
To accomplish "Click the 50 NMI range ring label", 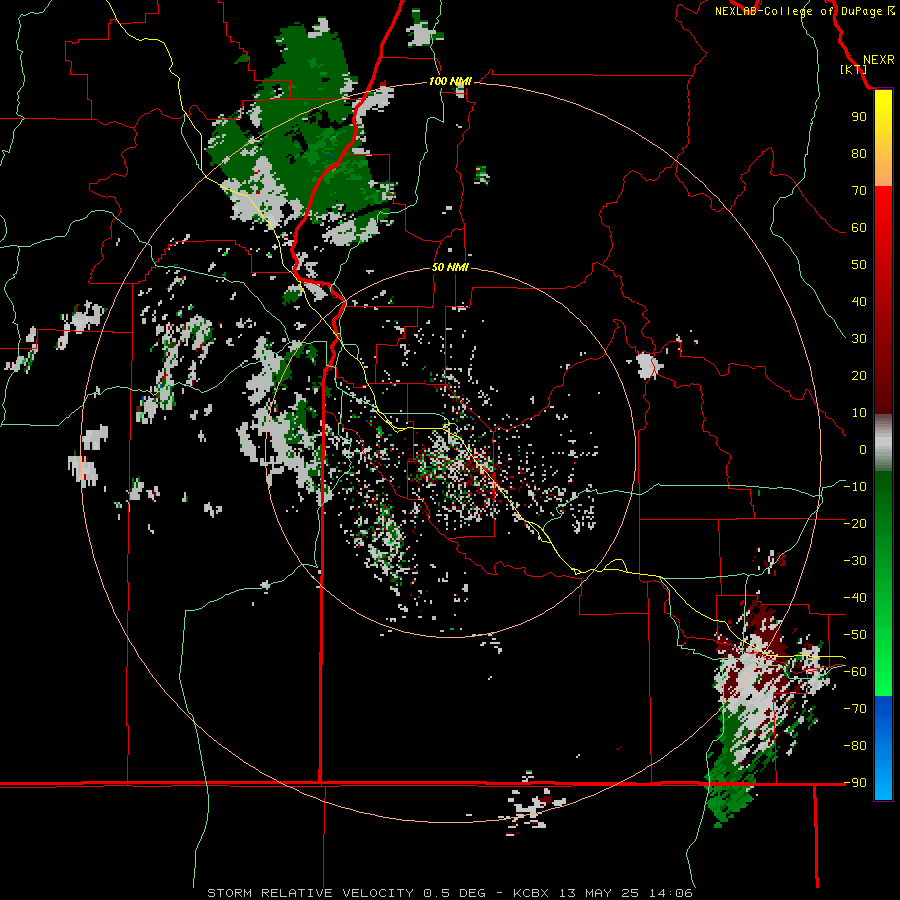I will [450, 267].
